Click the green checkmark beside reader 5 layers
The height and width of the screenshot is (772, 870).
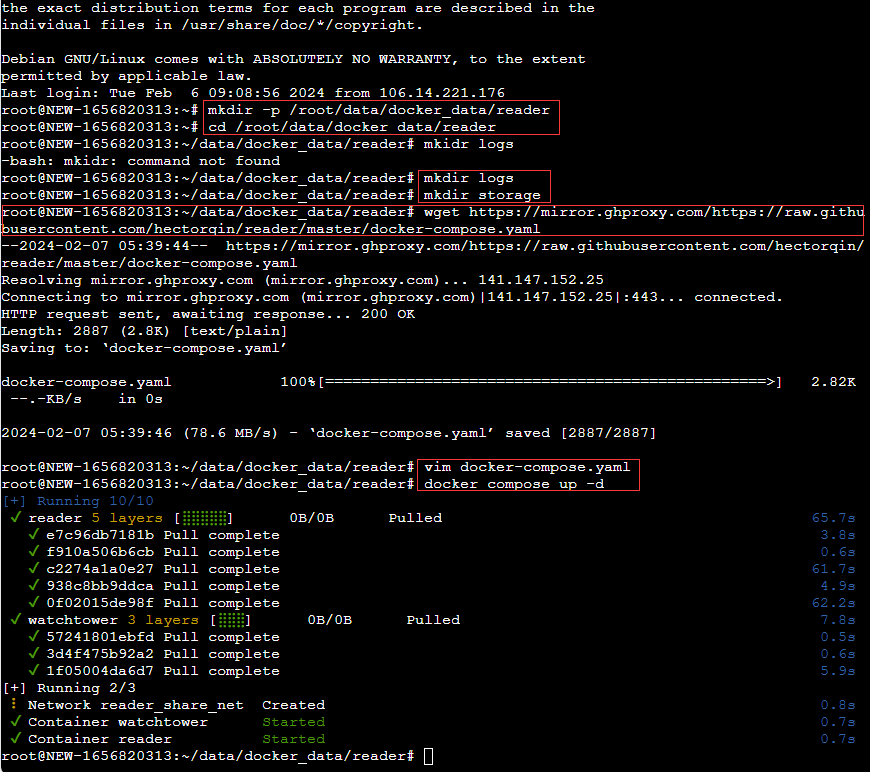(x=15, y=518)
